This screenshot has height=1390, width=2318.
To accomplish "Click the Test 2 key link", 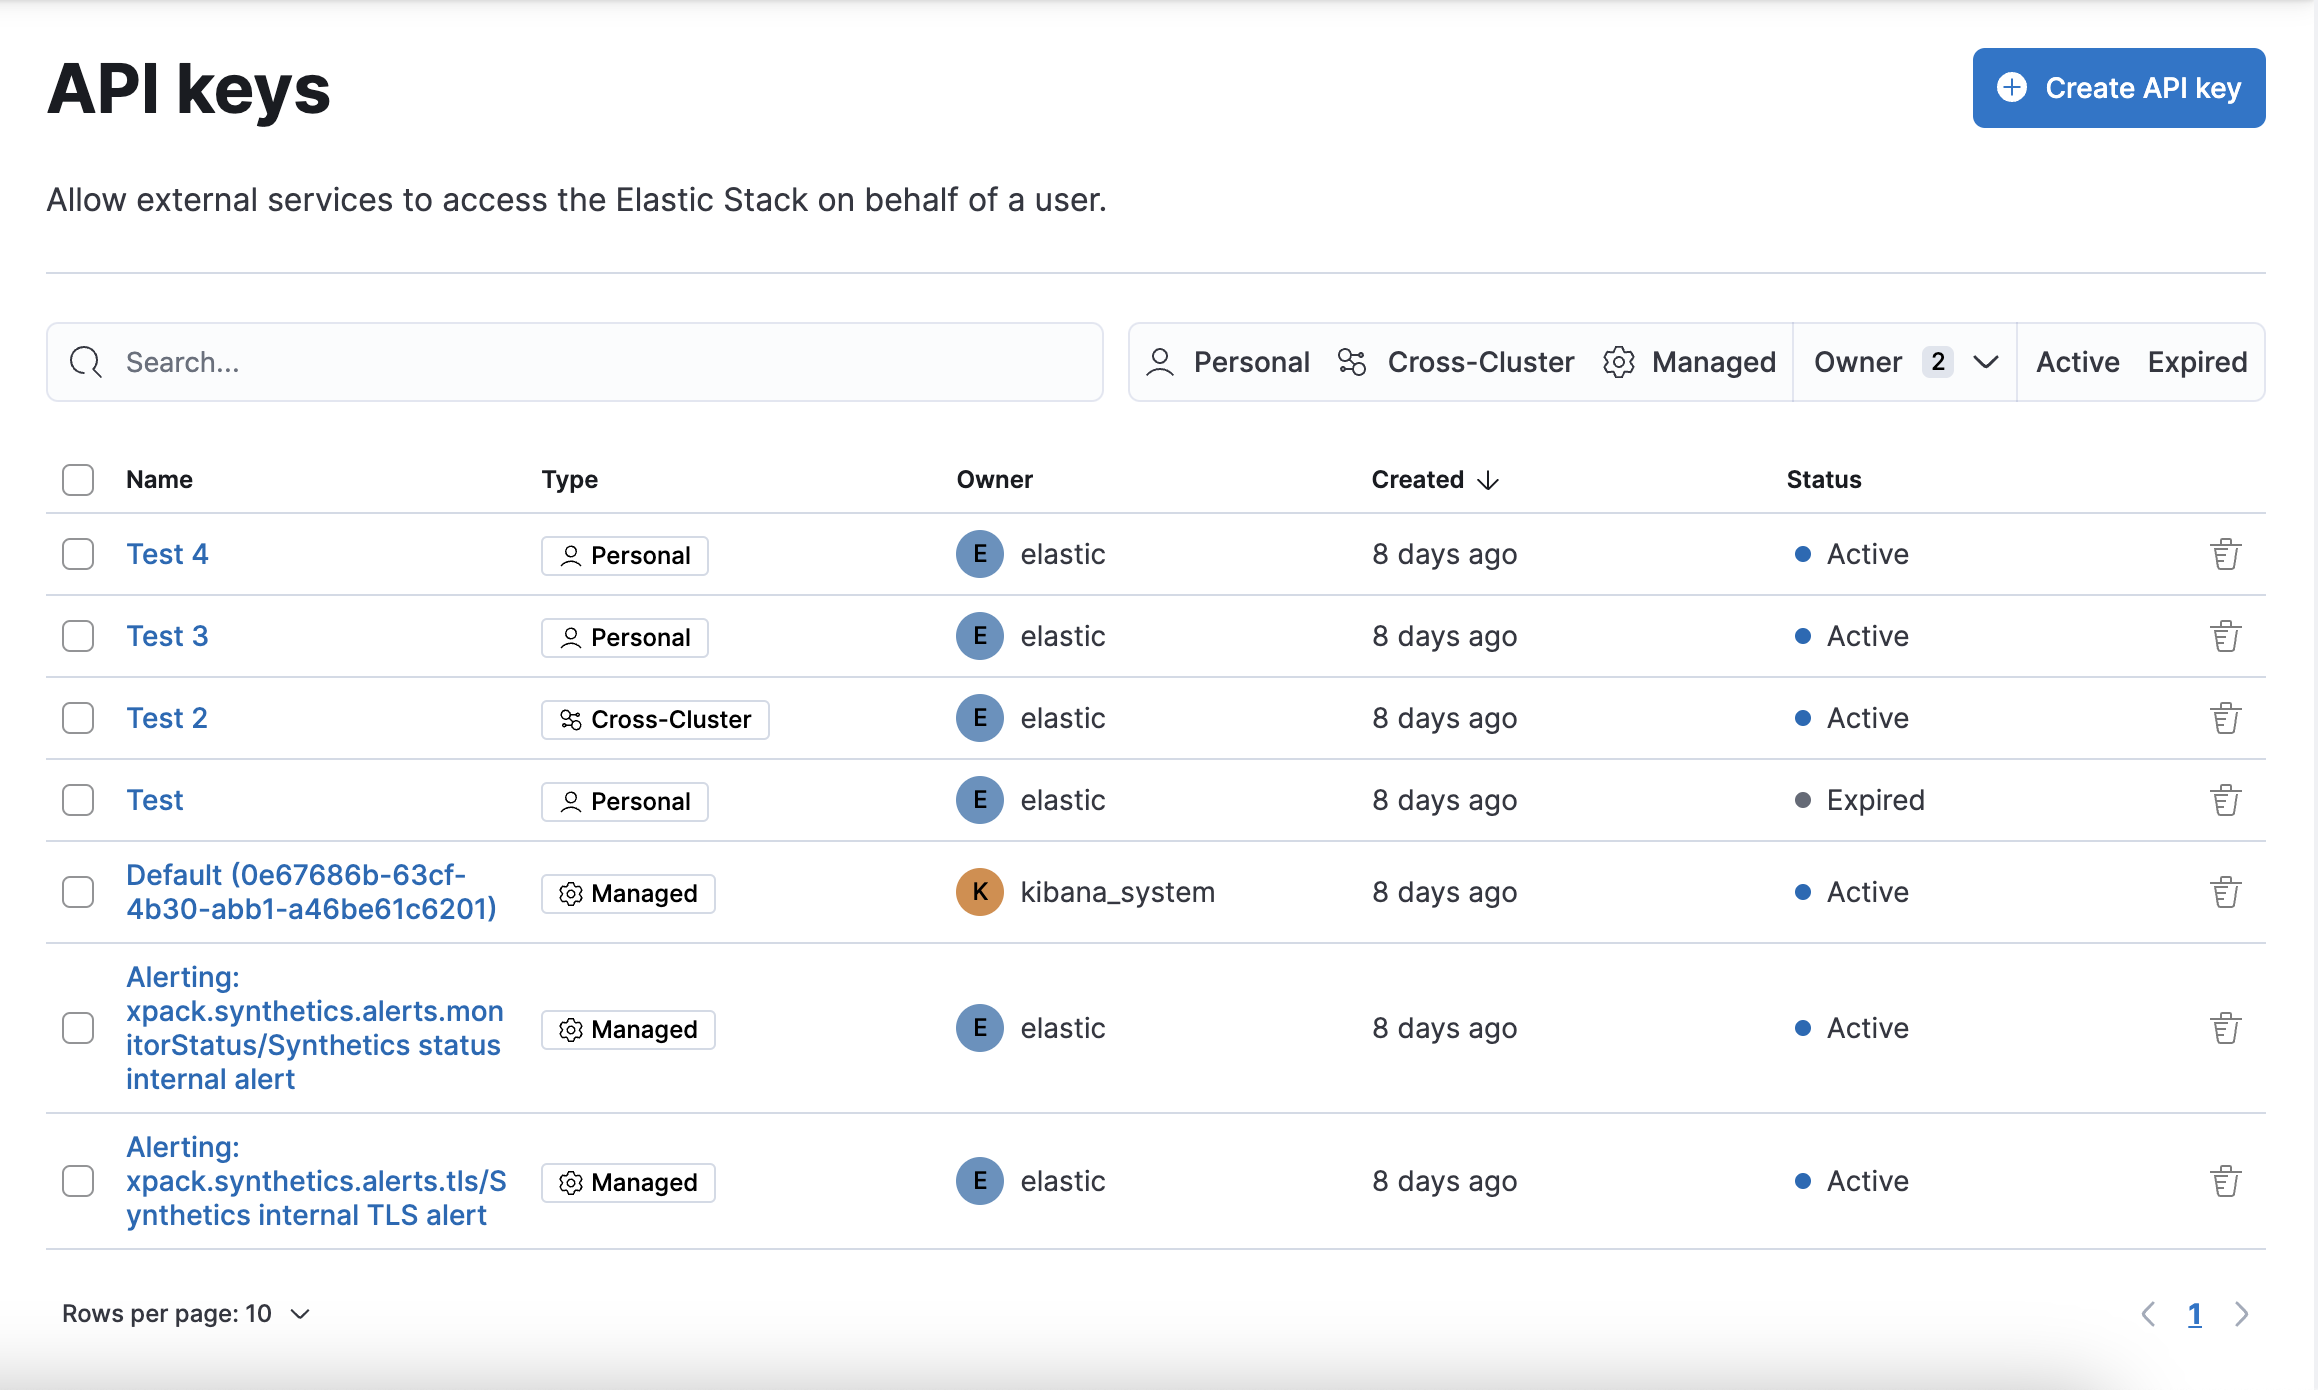I will click(164, 718).
